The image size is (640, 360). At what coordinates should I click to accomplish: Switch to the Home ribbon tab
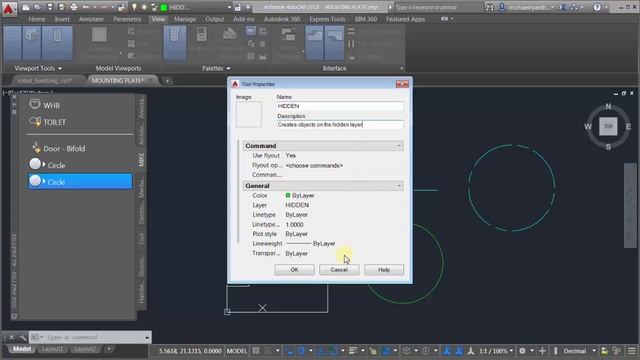click(37, 19)
